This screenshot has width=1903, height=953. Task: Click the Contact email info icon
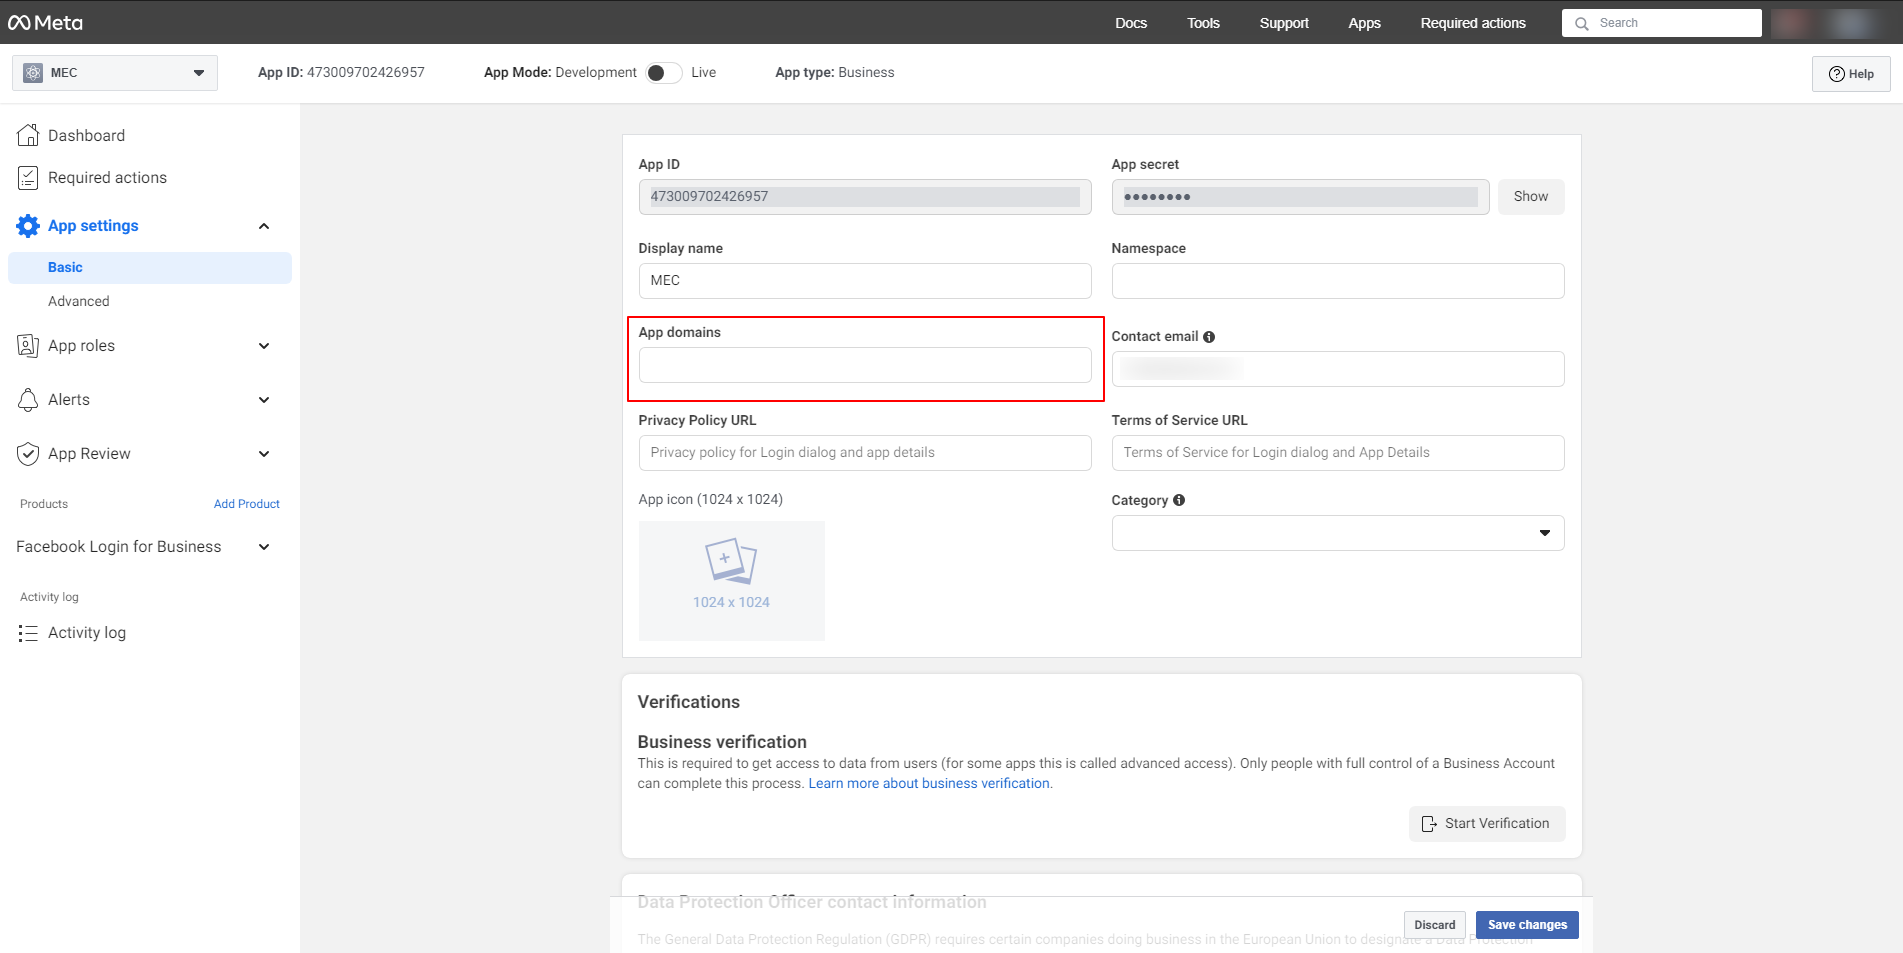(1209, 337)
